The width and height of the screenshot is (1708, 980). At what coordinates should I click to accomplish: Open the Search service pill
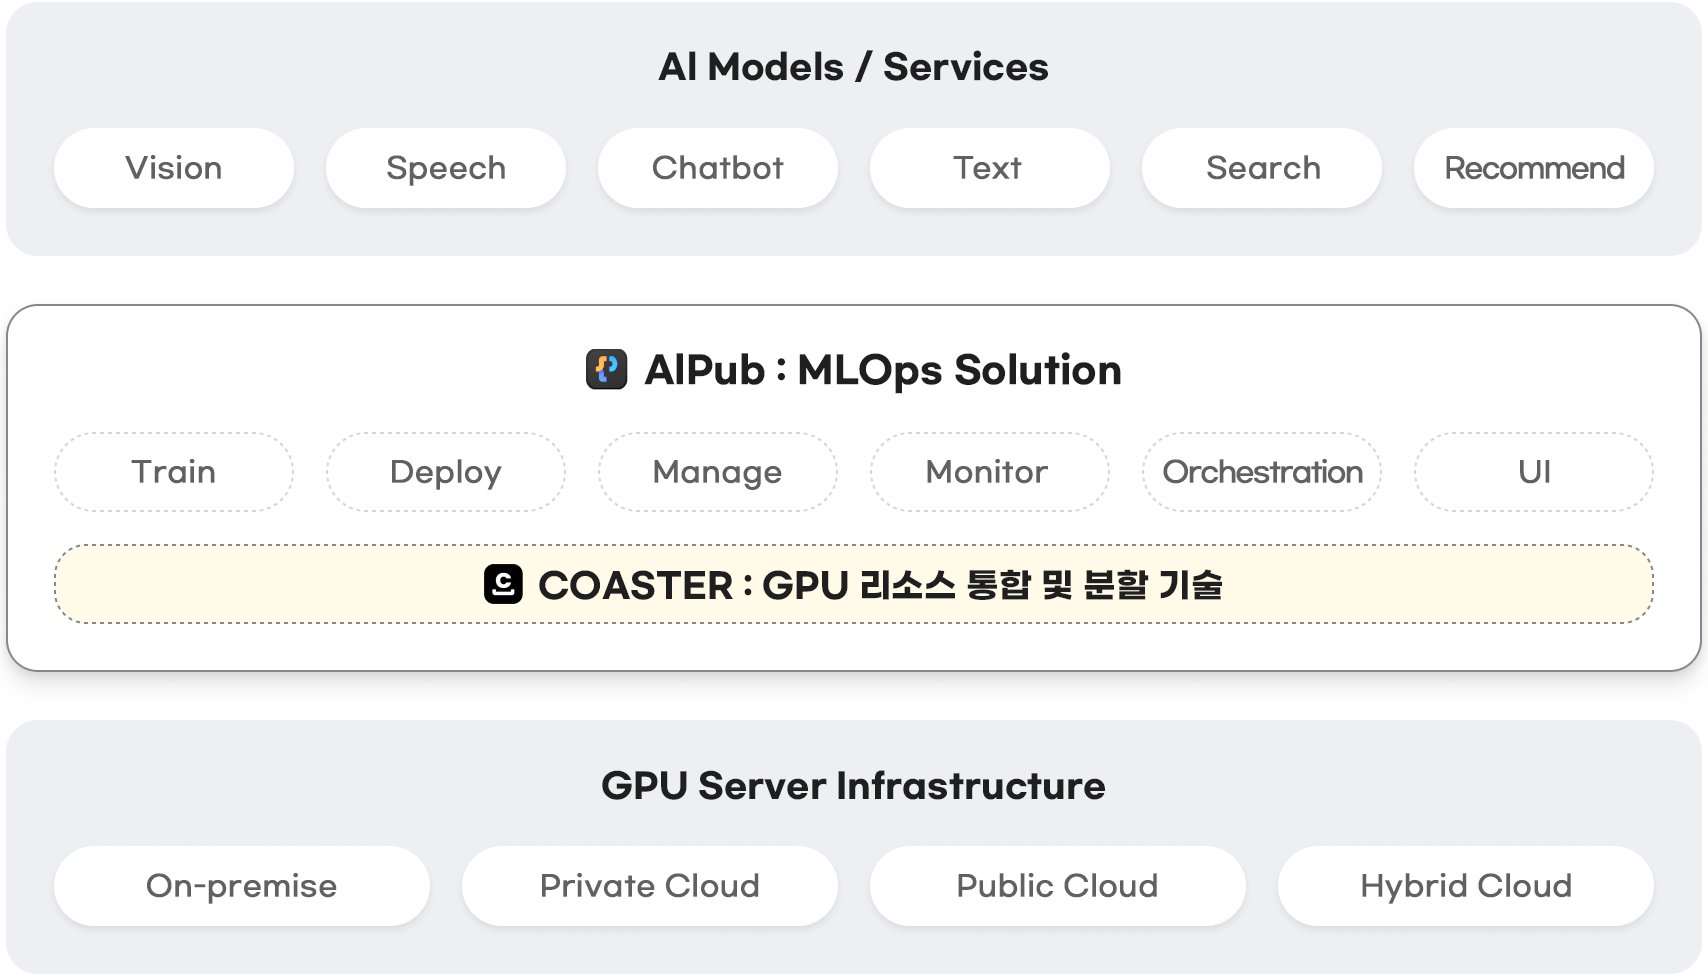point(1262,168)
